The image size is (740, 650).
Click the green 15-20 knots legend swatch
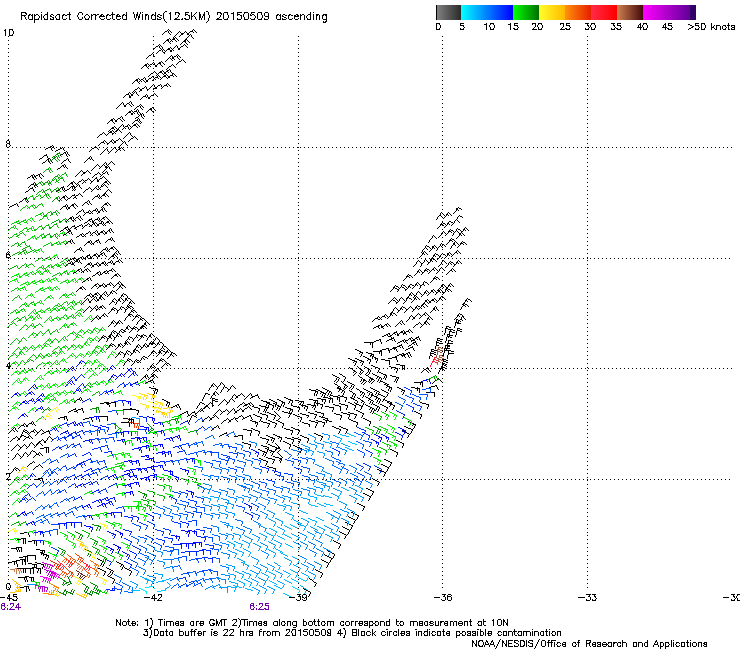526,12
